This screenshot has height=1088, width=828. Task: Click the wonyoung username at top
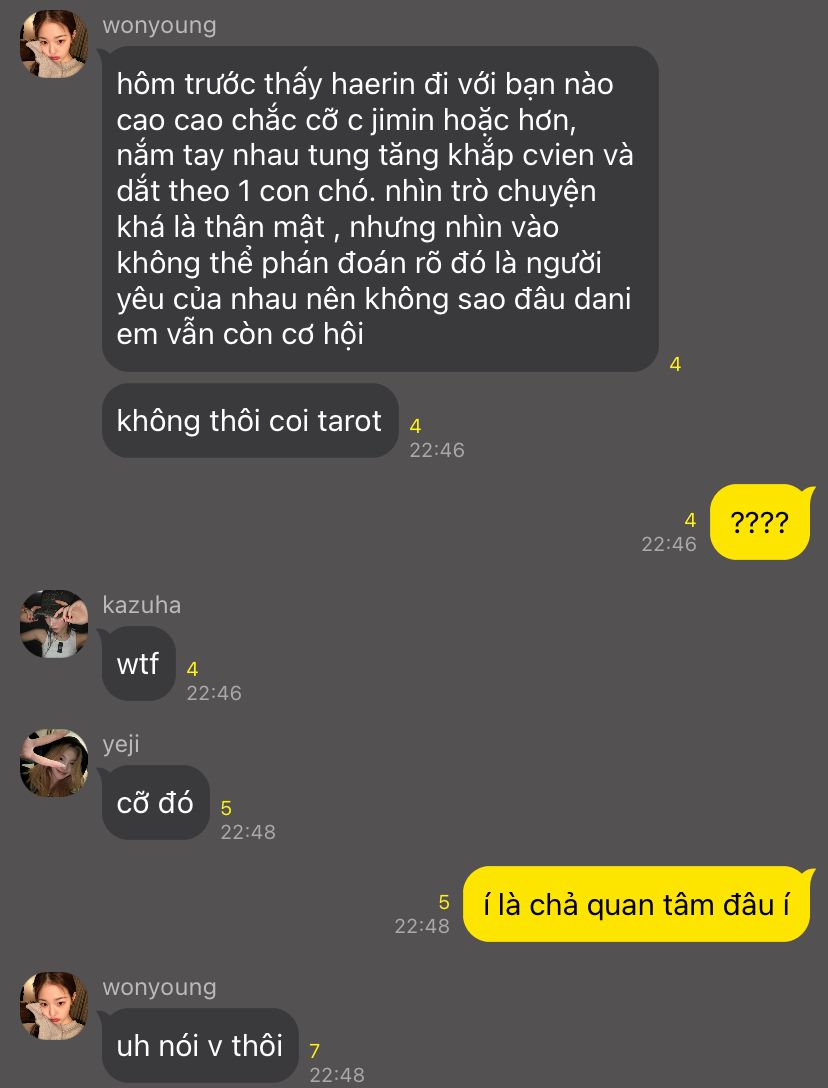click(159, 26)
